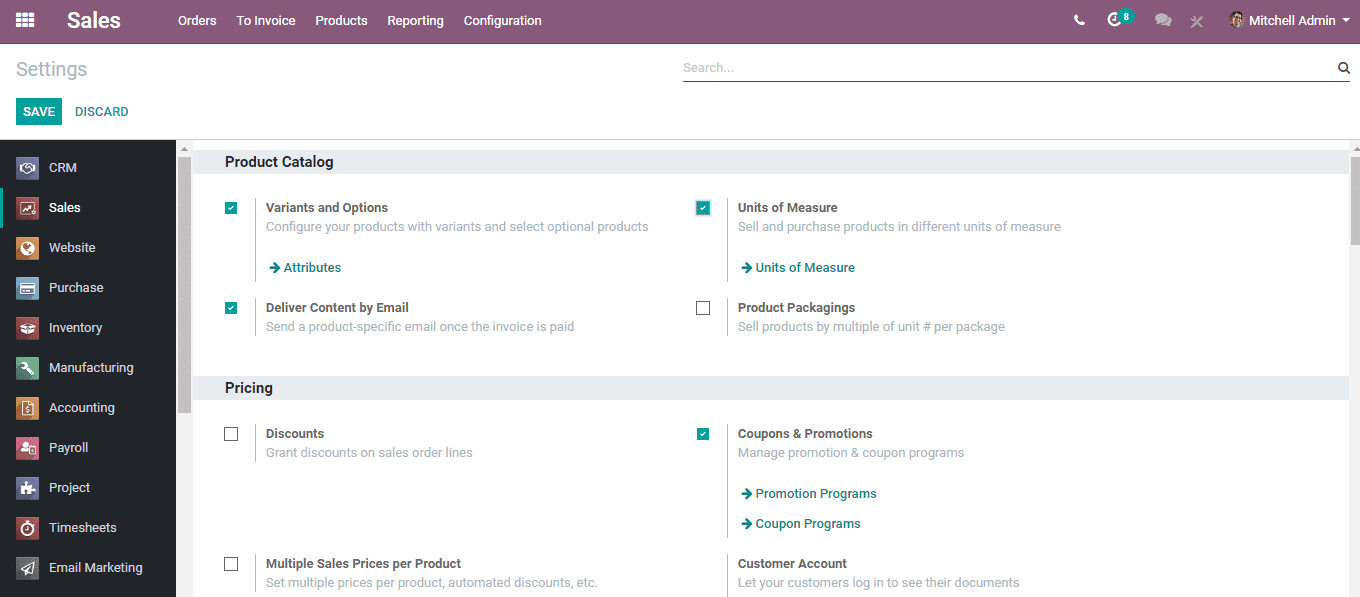Open the Promotion Programs link
1360x597 pixels.
815,493
